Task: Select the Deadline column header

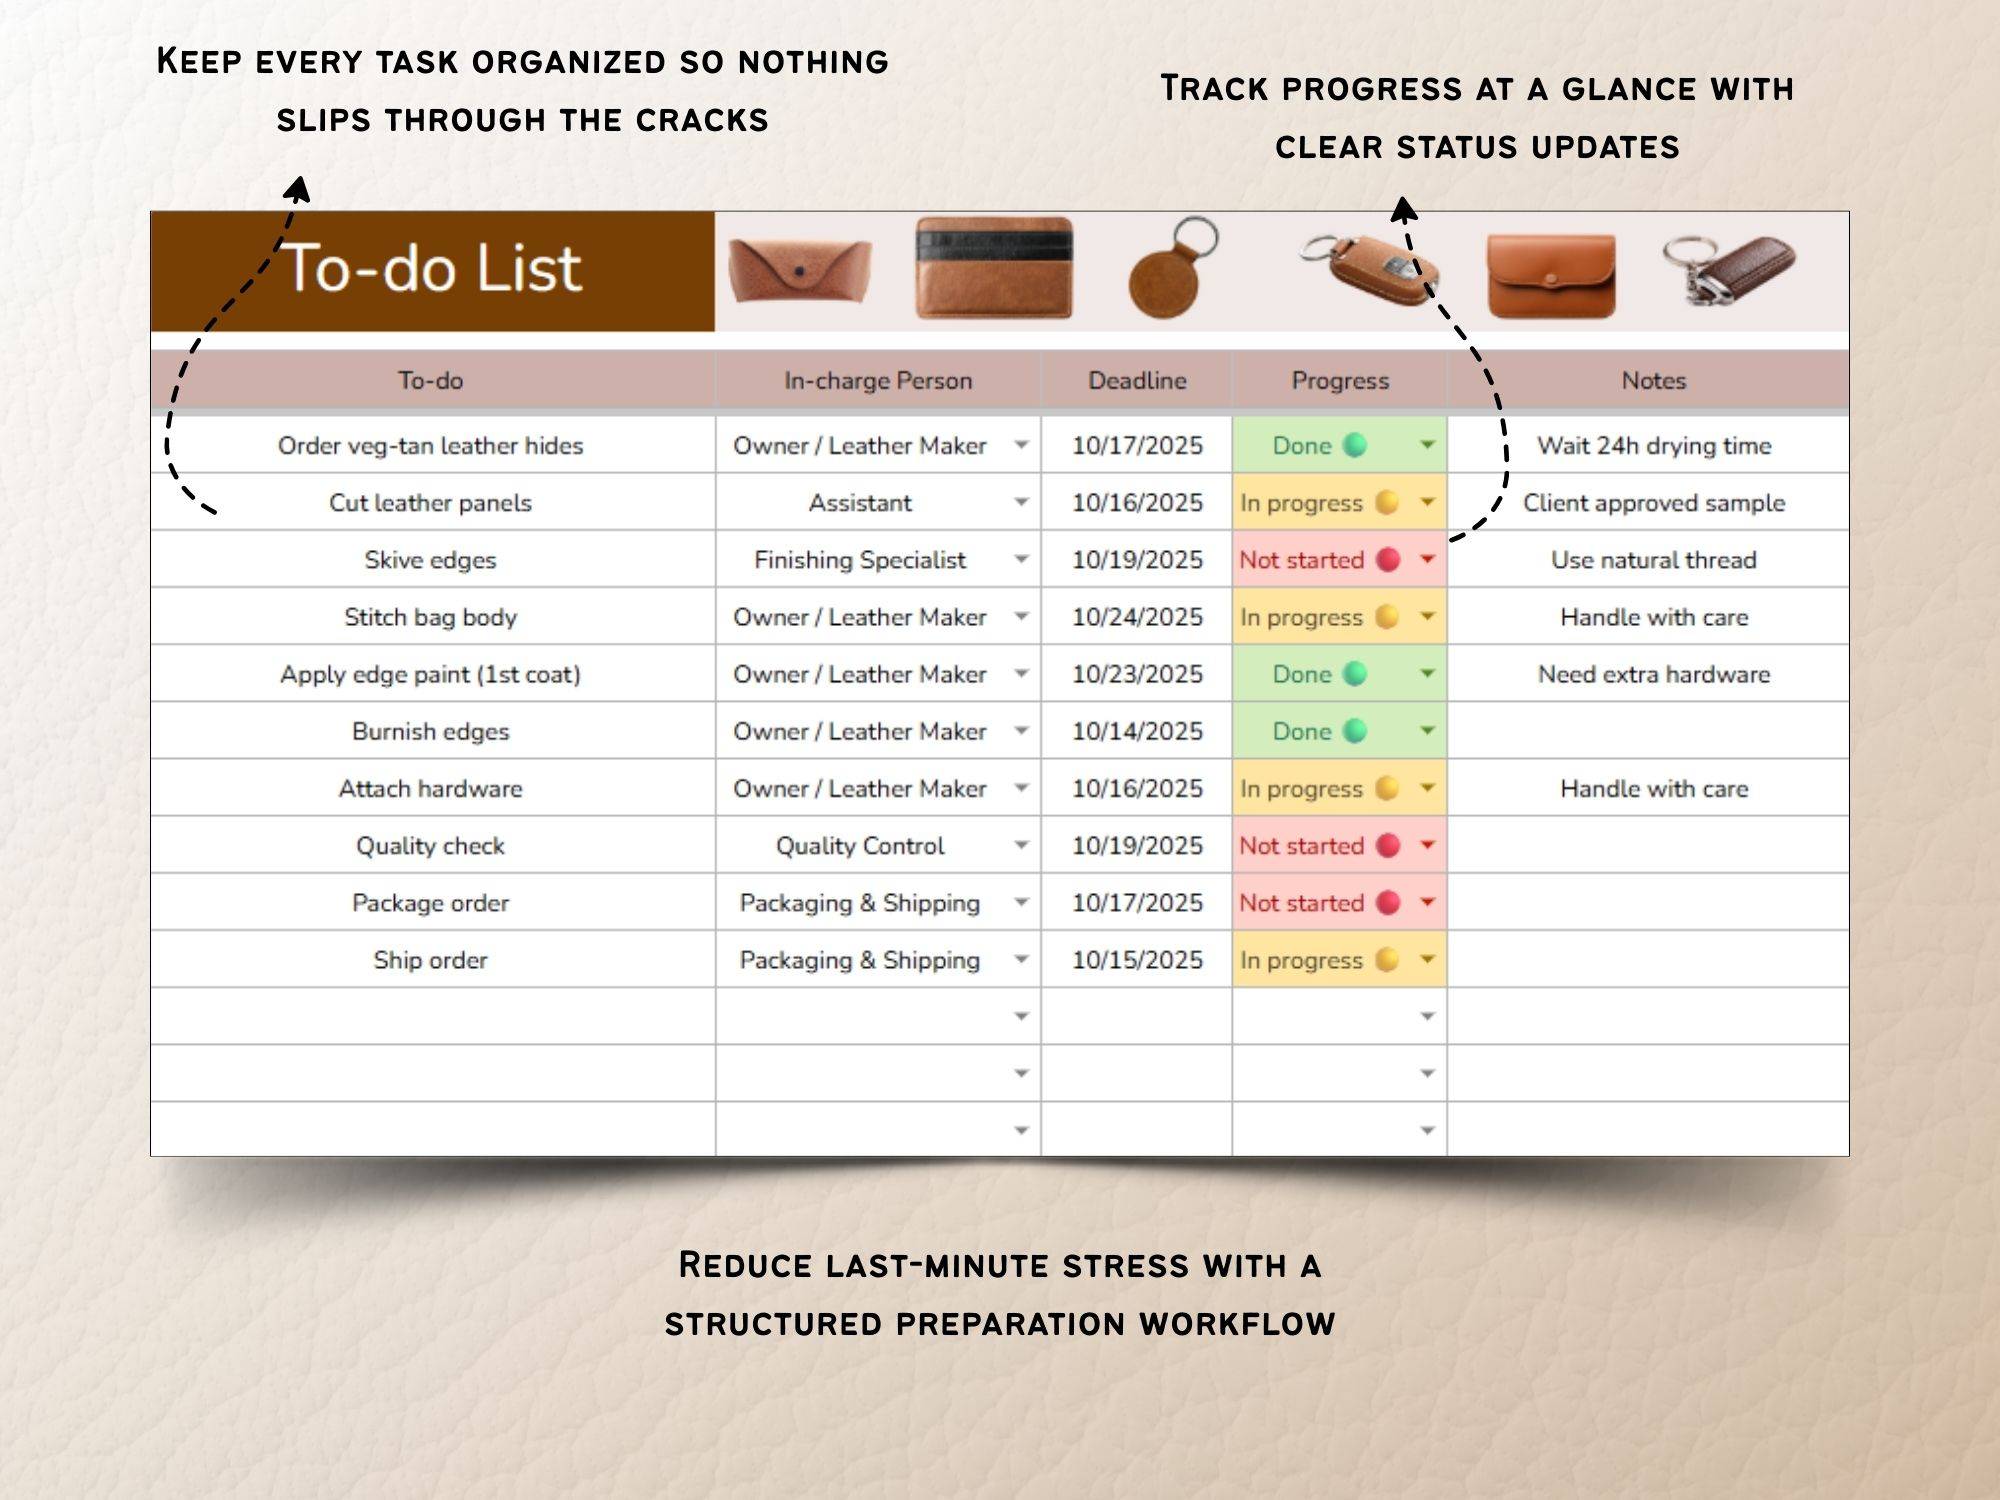Action: pyautogui.click(x=1137, y=380)
